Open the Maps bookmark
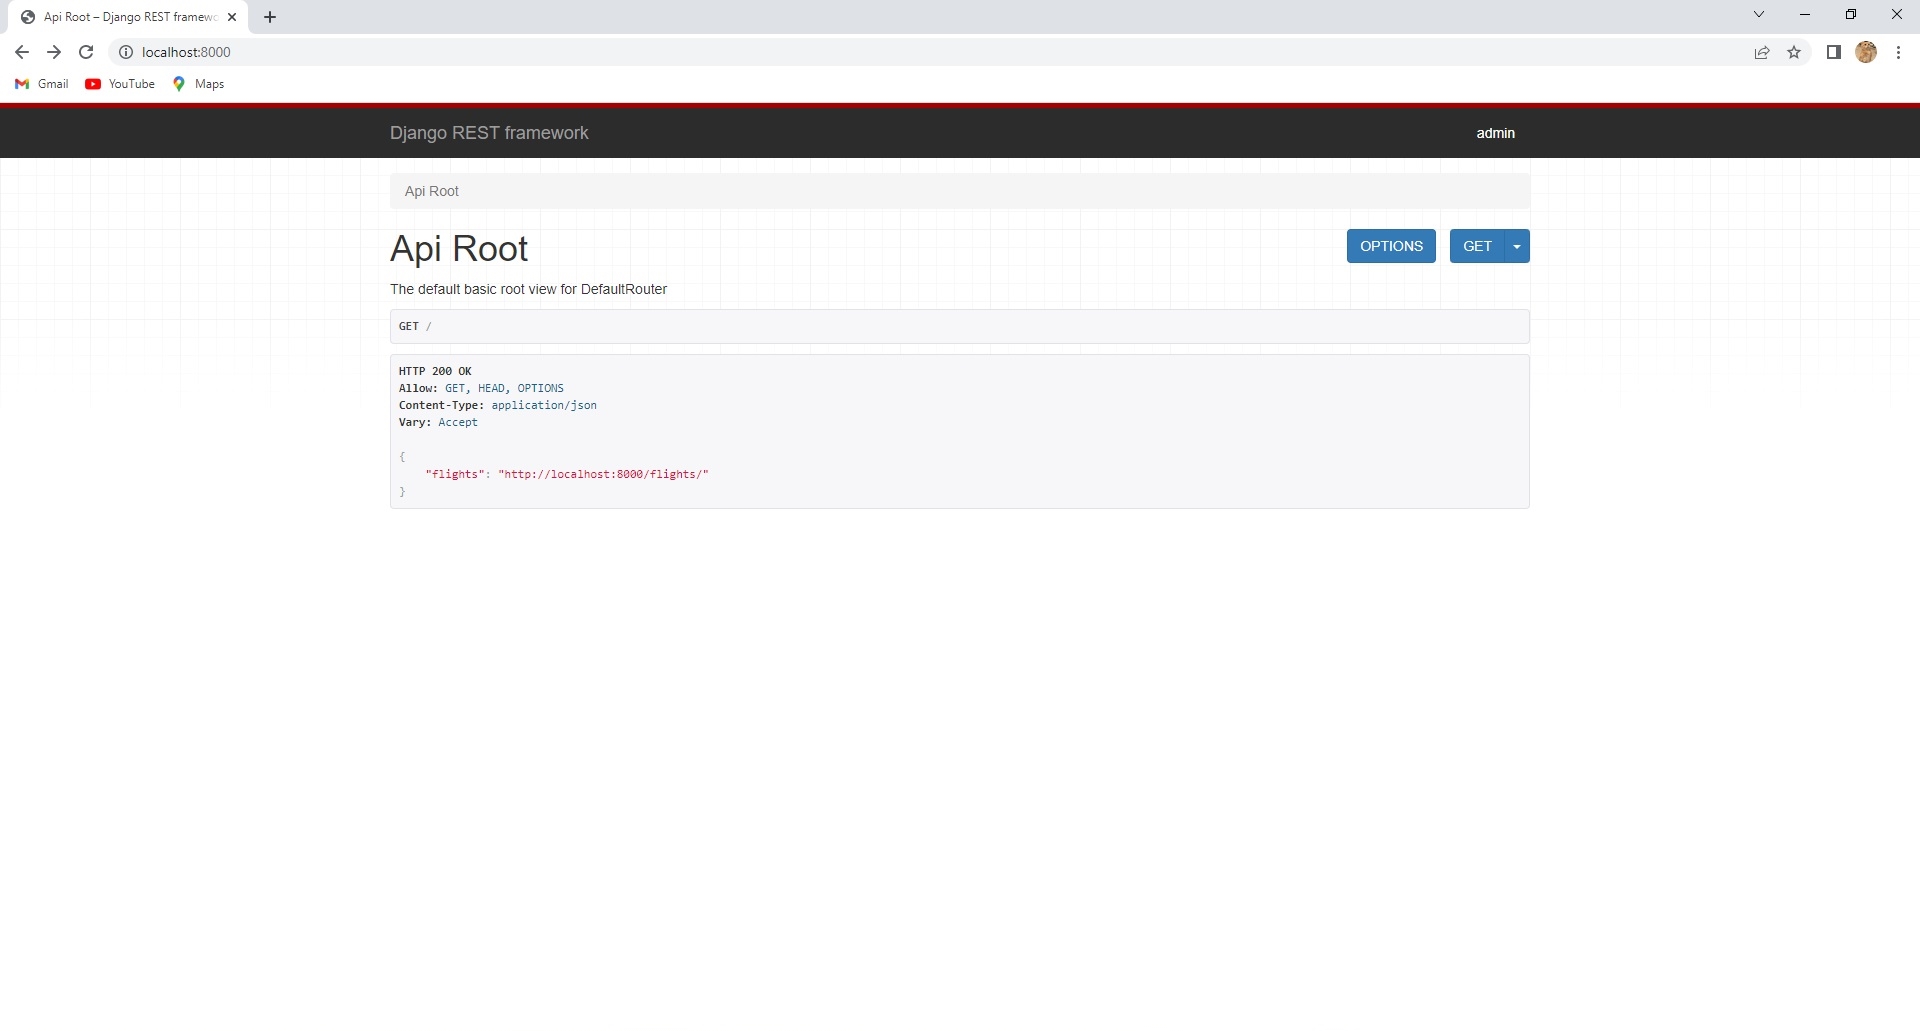The height and width of the screenshot is (1031, 1920). click(198, 84)
